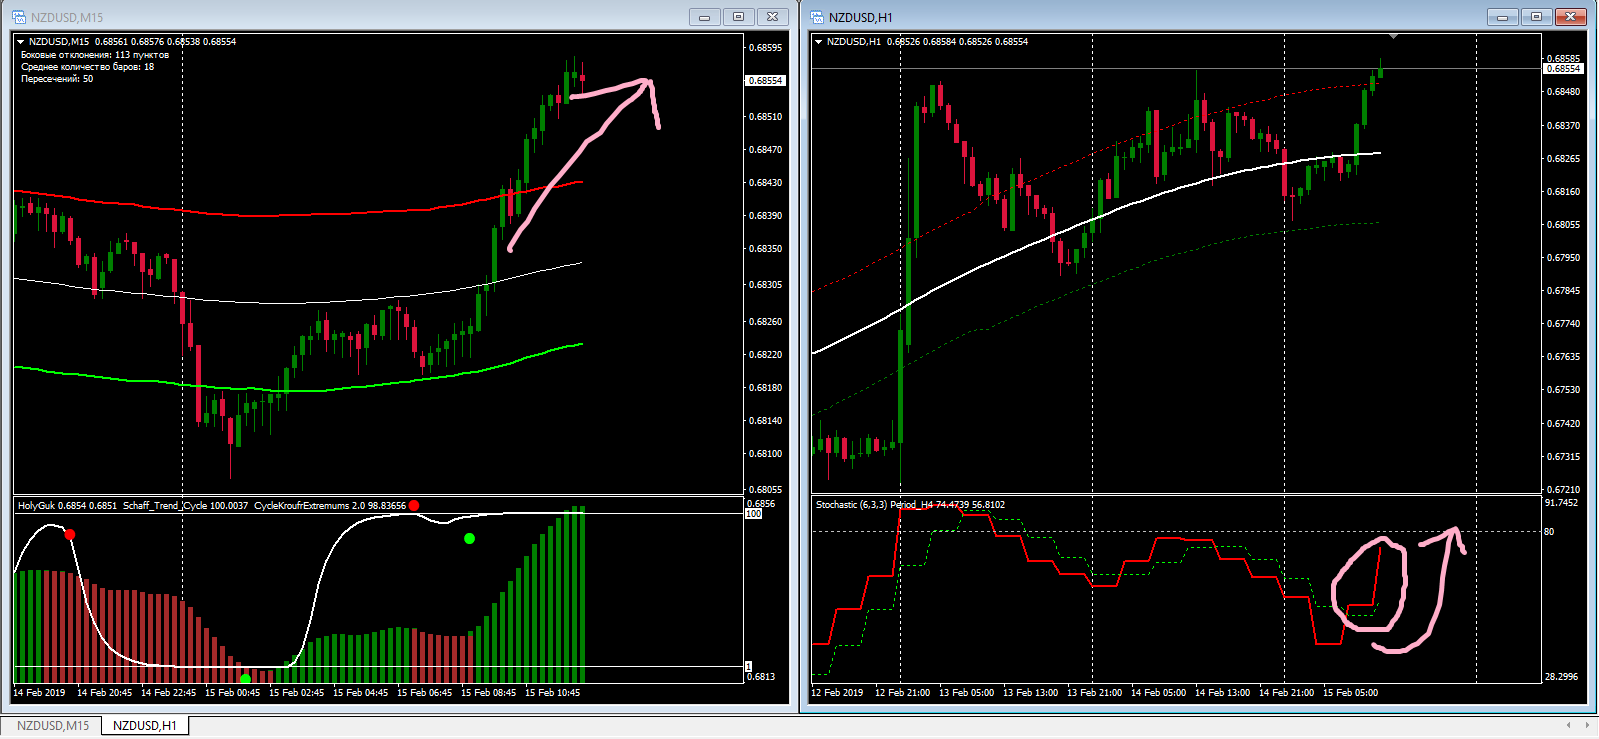This screenshot has height=739, width=1599.
Task: Click the '15 Feb 05:00' time label
Action: (x=1350, y=693)
